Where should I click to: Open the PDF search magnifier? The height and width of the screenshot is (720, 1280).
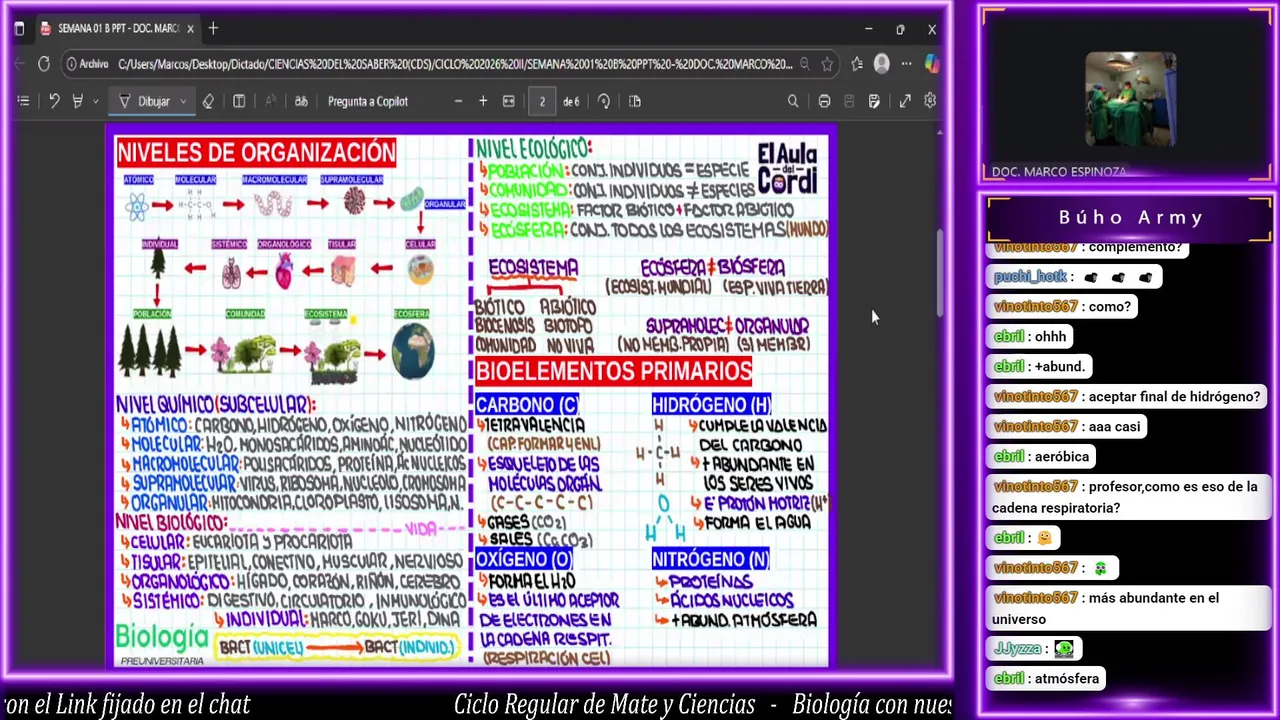point(793,101)
